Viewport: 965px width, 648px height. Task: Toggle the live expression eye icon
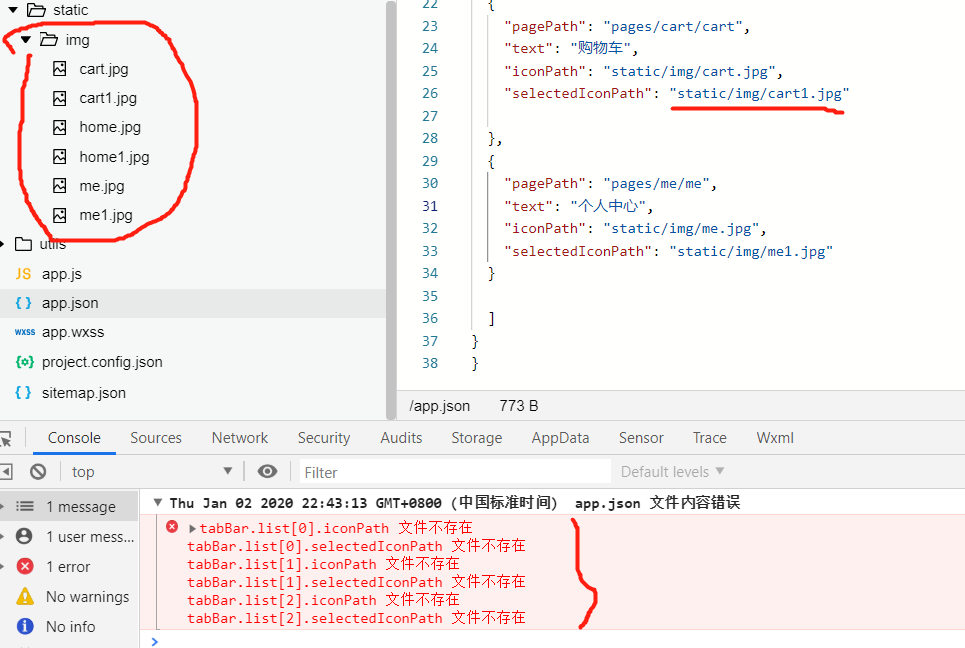click(267, 471)
